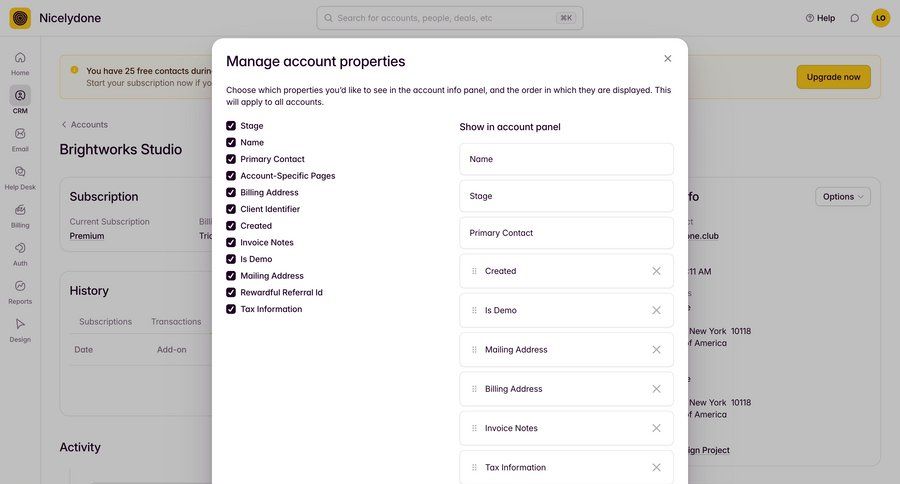Remove Mailing Address from account panel

point(656,350)
